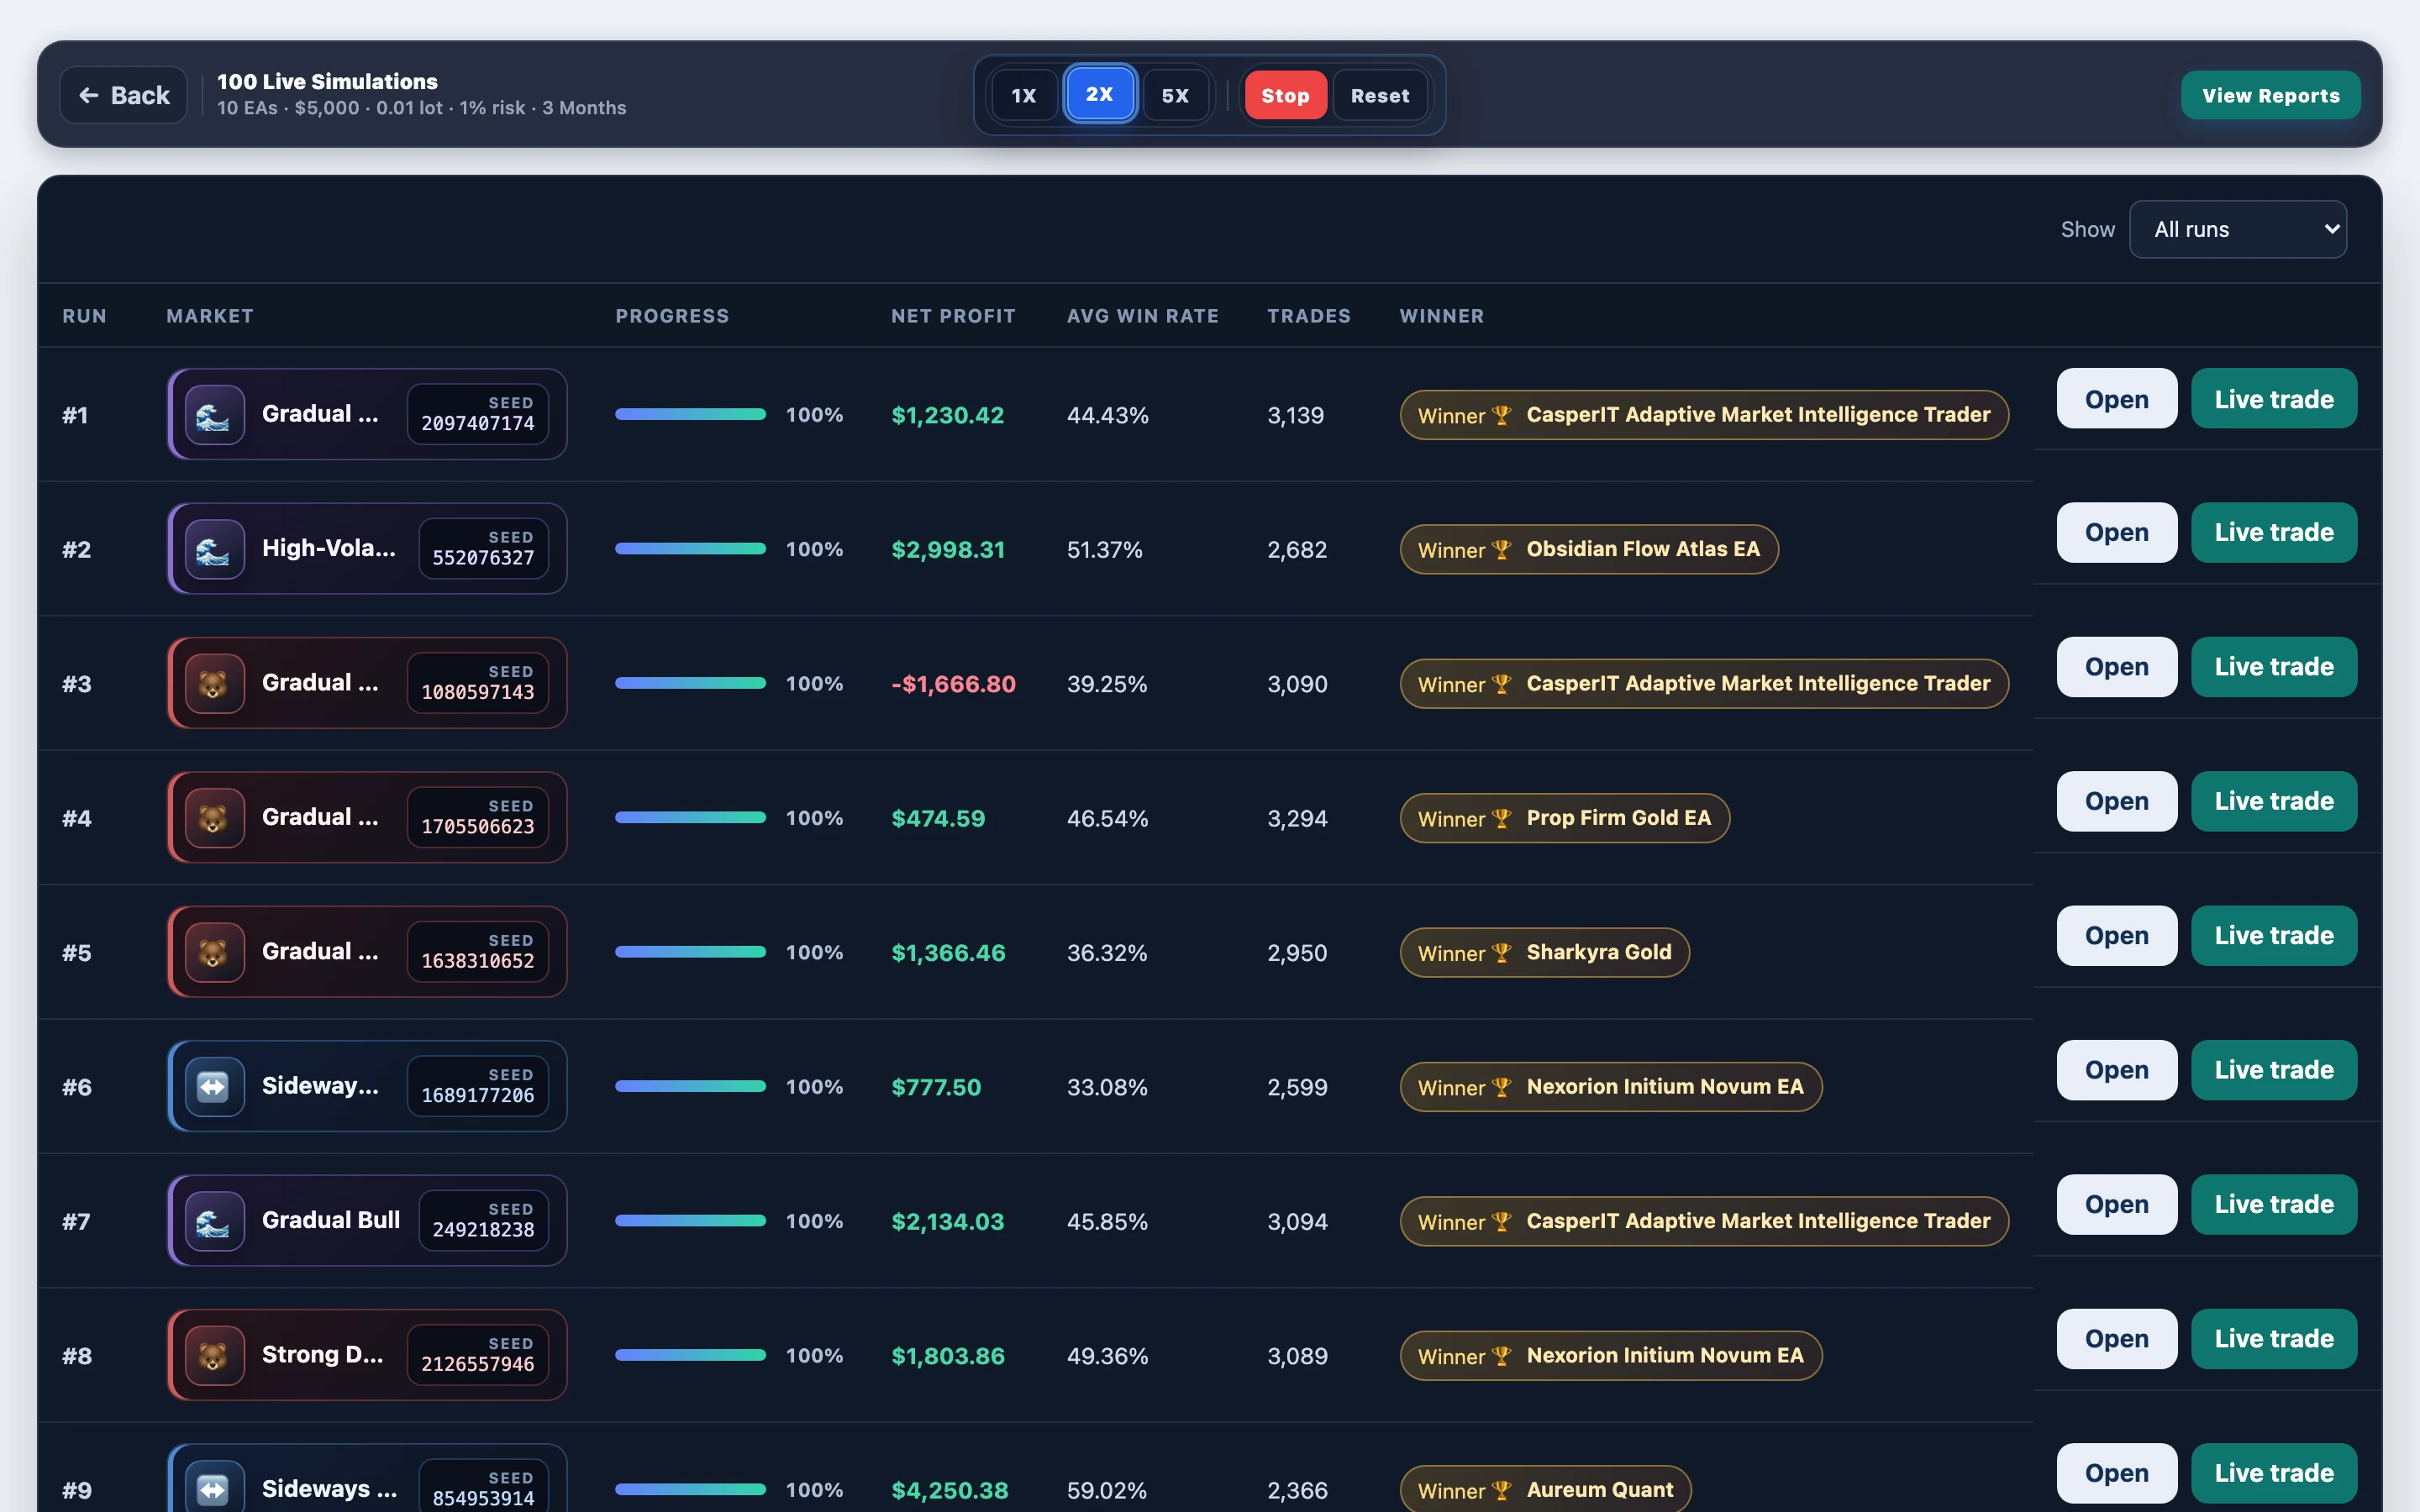The width and height of the screenshot is (2420, 1512).
Task: Click the bear market icon in run #4
Action: pyautogui.click(x=214, y=818)
